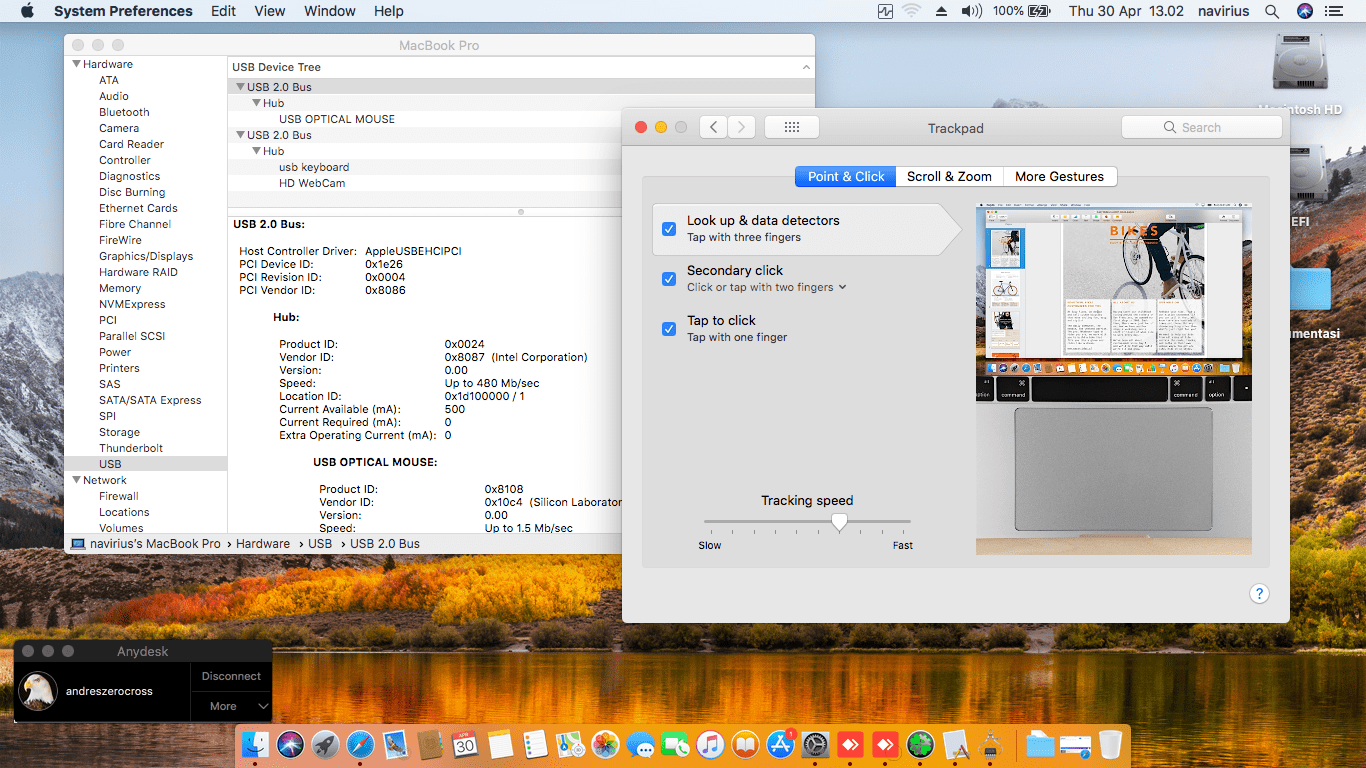Open the Trackpad help question mark button
Image resolution: width=1366 pixels, height=768 pixels.
click(1259, 594)
